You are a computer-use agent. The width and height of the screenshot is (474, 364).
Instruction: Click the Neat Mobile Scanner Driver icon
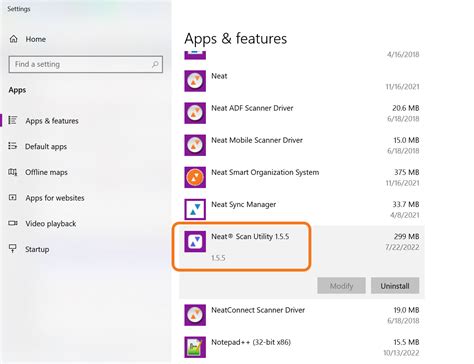click(x=195, y=145)
